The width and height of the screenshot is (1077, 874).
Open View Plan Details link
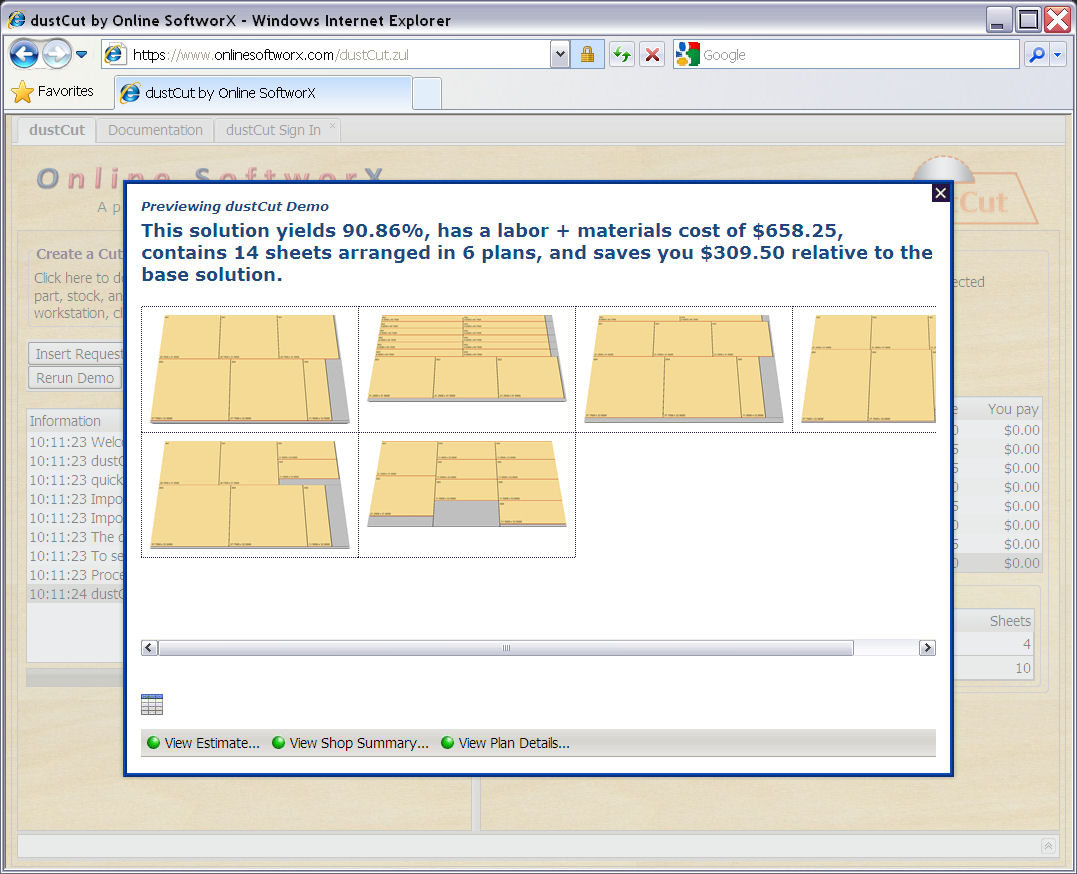tap(514, 743)
